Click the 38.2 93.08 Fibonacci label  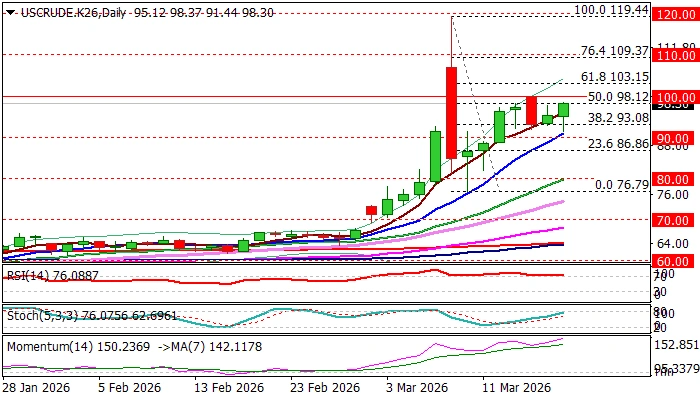[618, 118]
